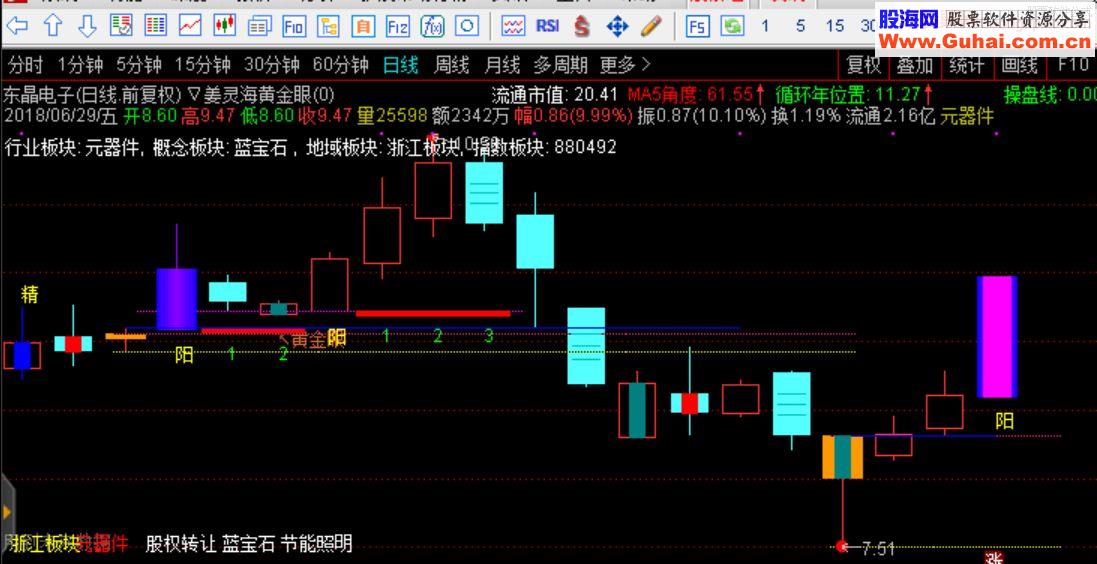The width and height of the screenshot is (1097, 564).
Task: Open the f(x) formula manager icon
Action: click(432, 27)
